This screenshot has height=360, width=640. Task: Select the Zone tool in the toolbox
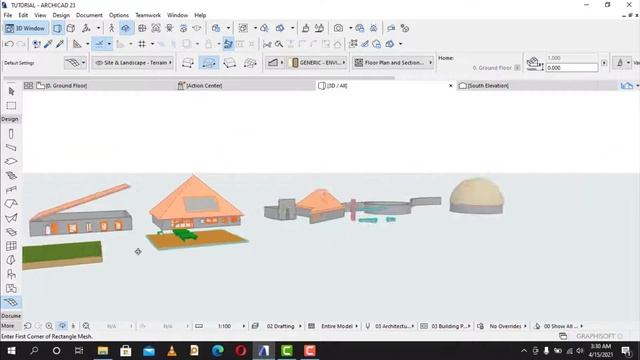pos(11,288)
